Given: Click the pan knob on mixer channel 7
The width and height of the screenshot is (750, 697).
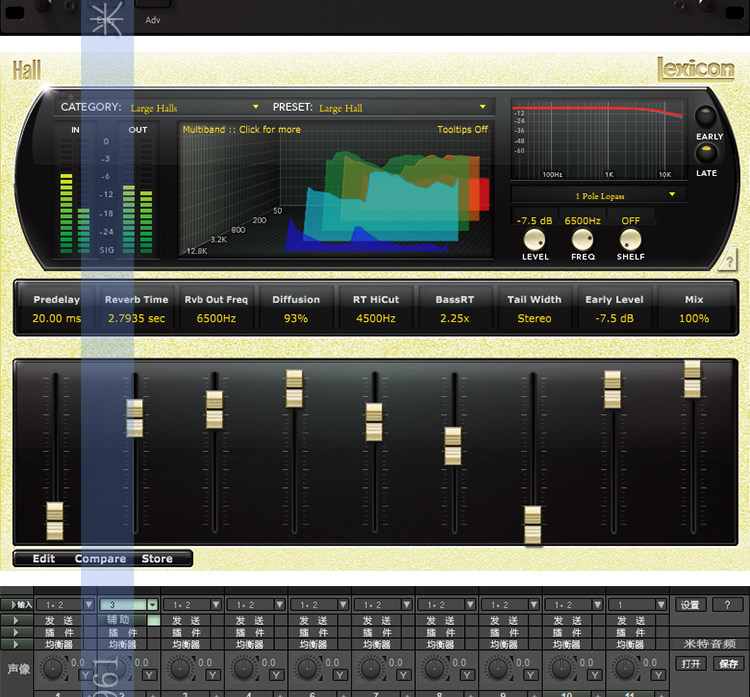Looking at the screenshot, I should click(371, 668).
